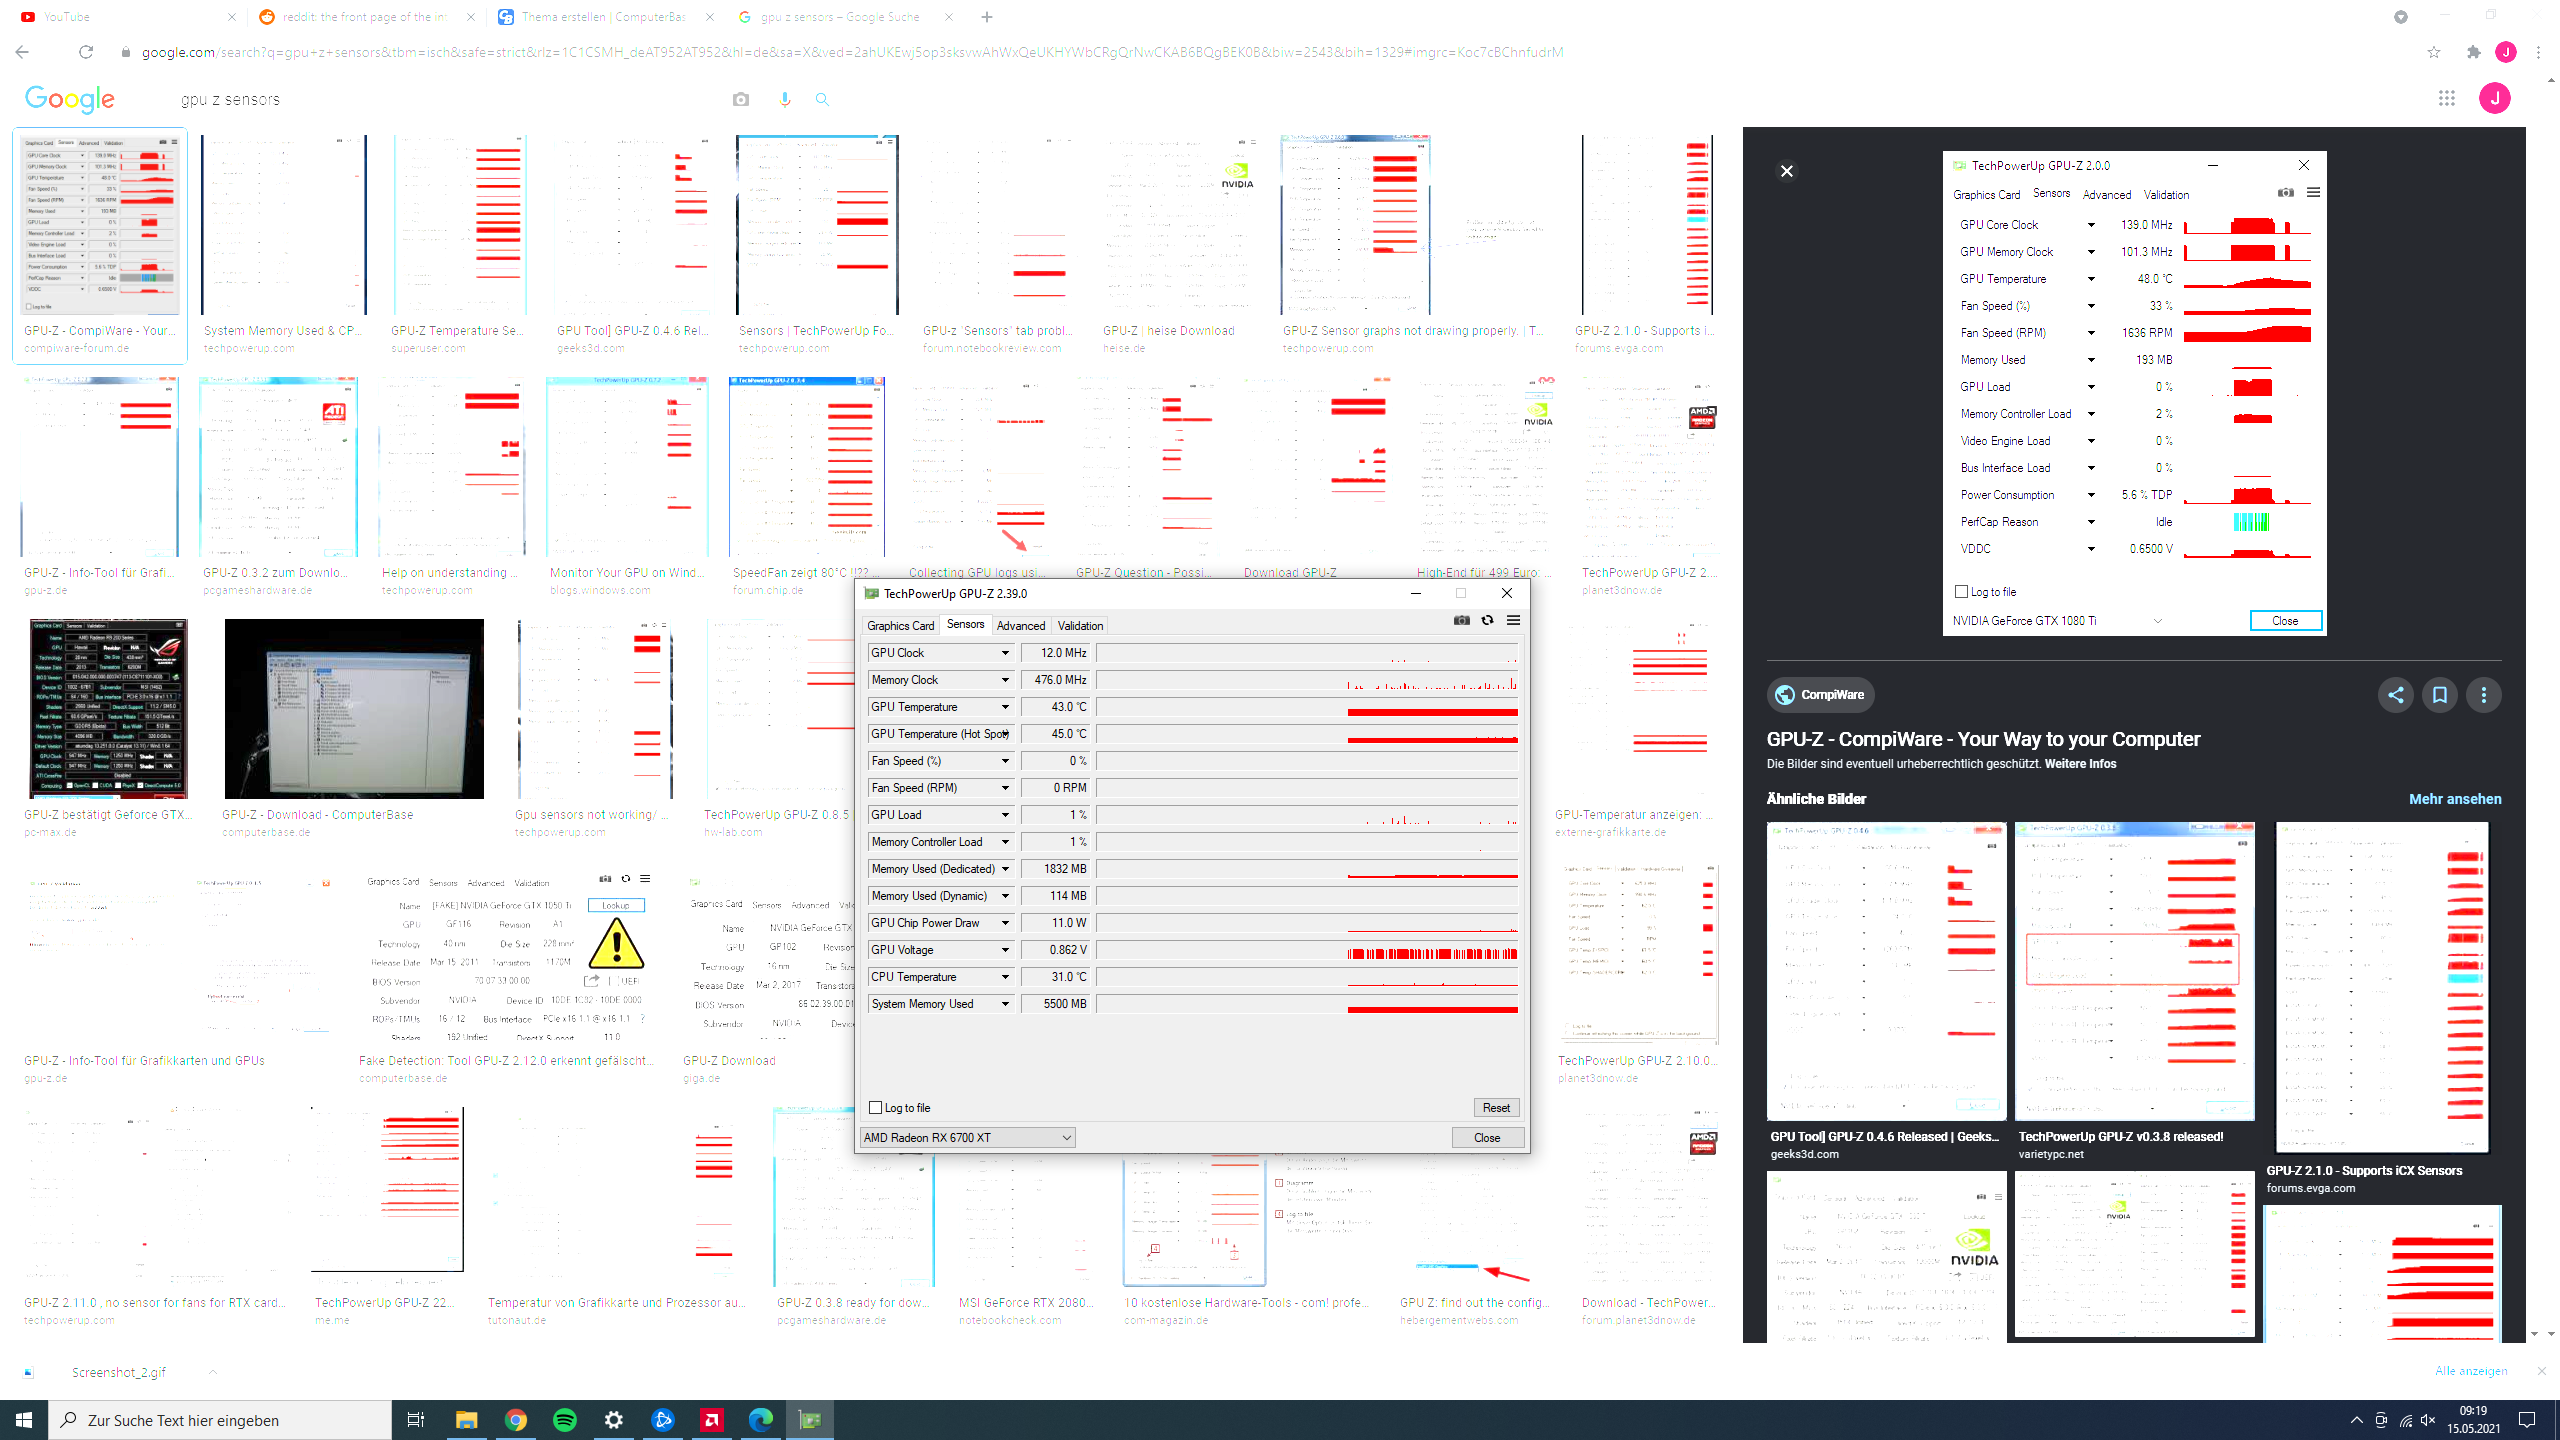Click Google search by image camera icon
2560x1440 pixels.
pyautogui.click(x=740, y=99)
